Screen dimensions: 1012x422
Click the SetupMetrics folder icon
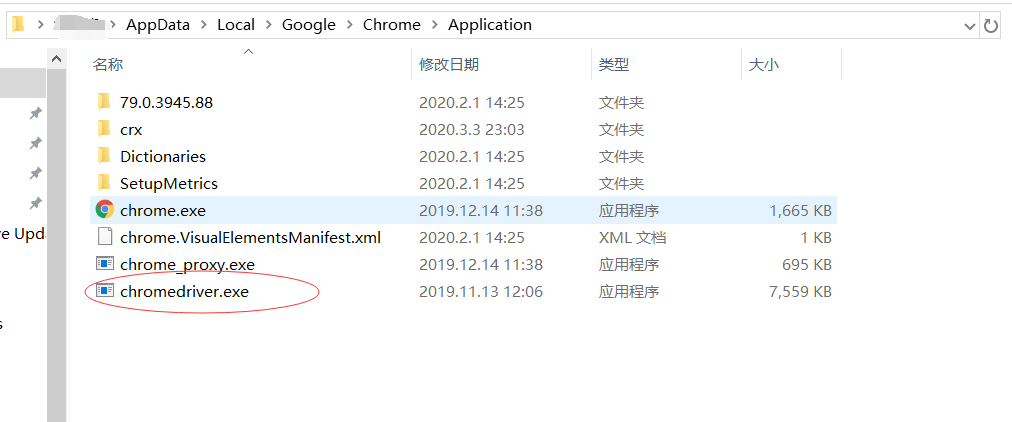tap(105, 183)
